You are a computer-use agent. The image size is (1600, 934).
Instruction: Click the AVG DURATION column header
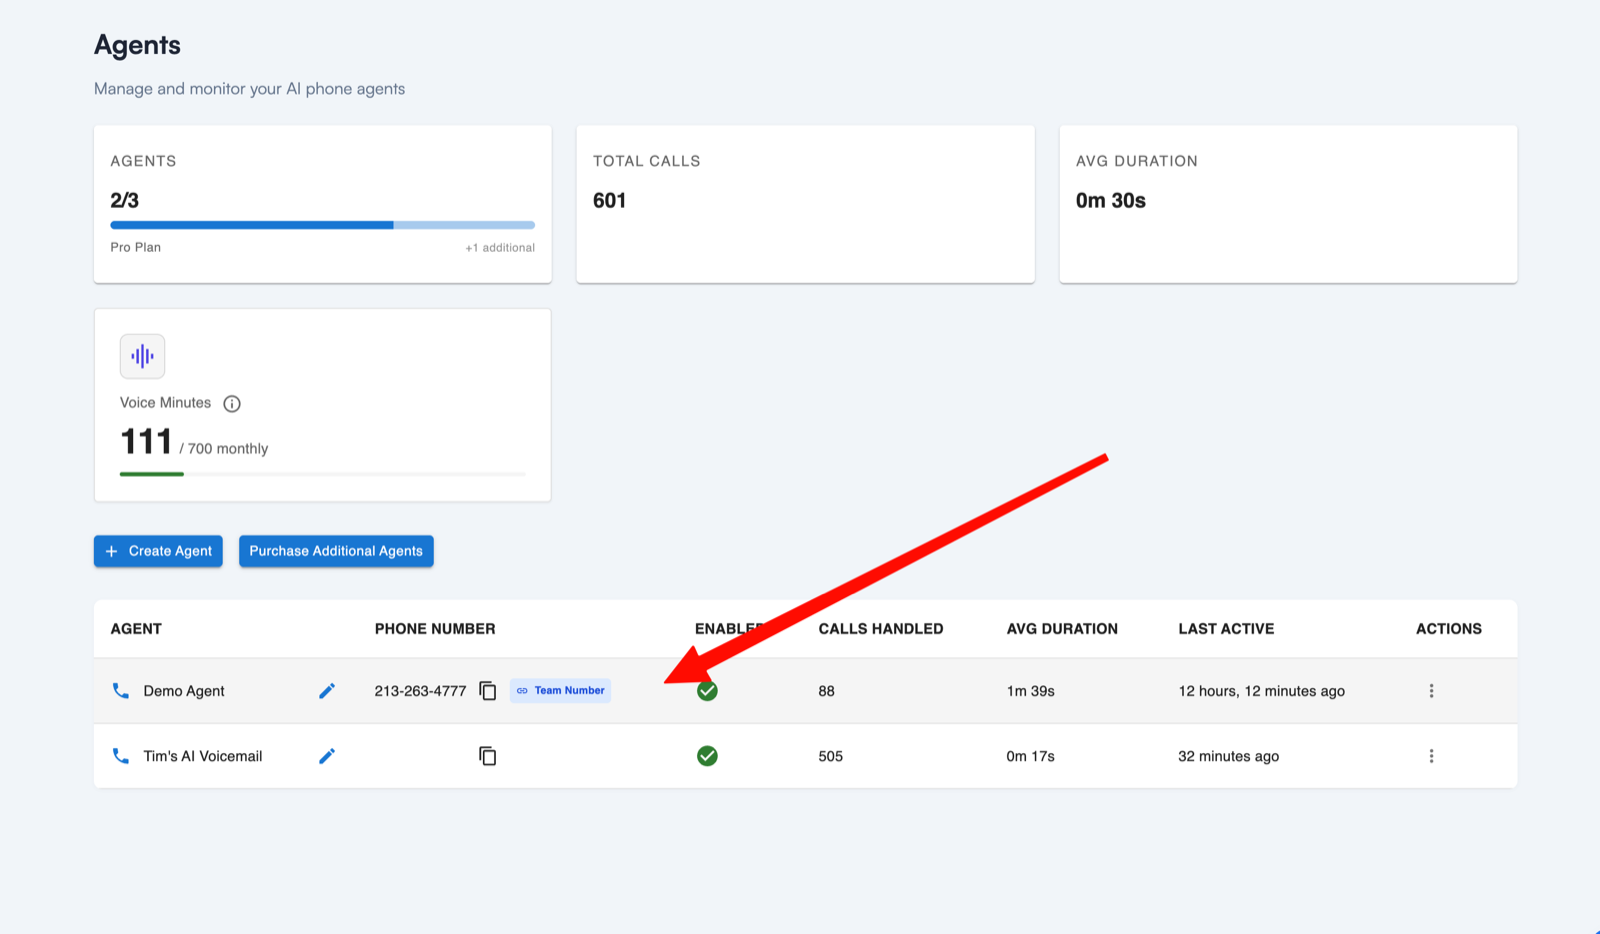[1062, 629]
